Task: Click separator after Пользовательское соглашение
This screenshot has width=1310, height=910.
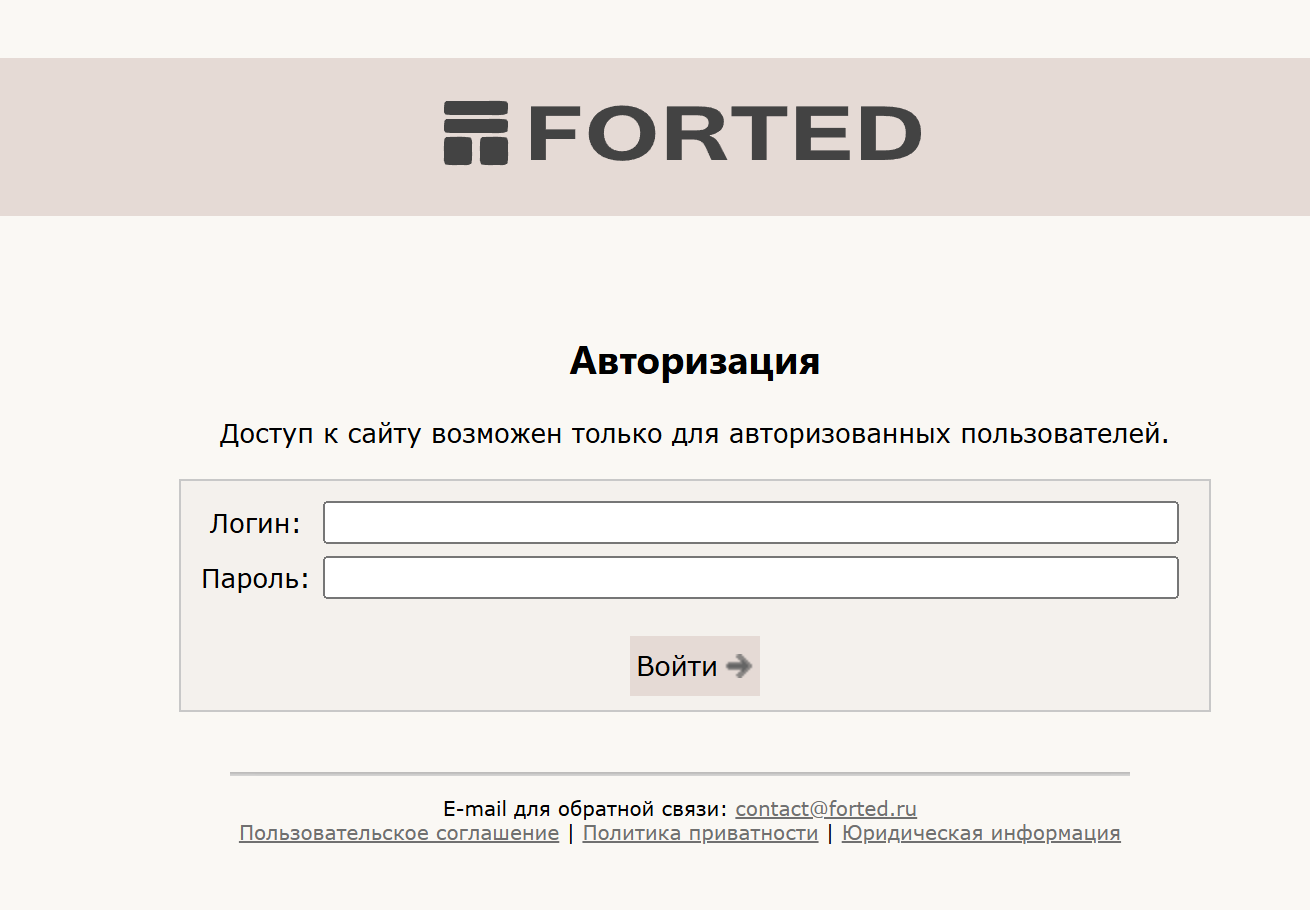Action: [571, 833]
